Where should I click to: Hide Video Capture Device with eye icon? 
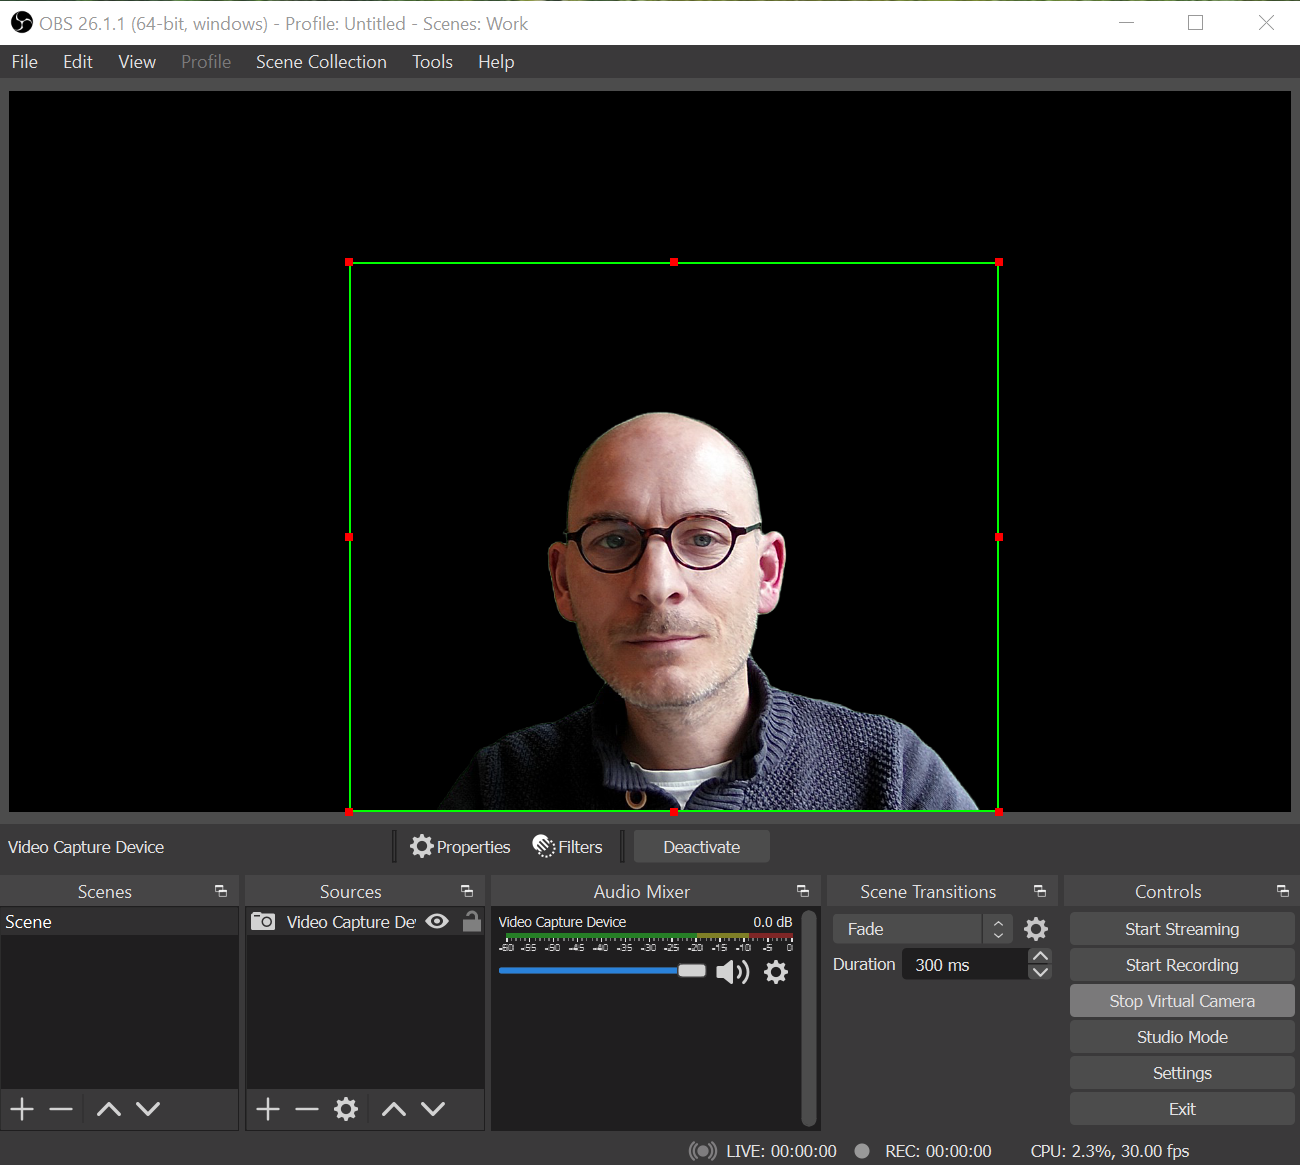click(437, 922)
